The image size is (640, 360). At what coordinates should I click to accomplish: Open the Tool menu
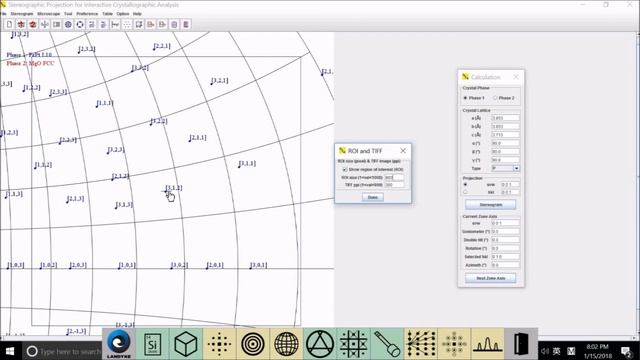(x=68, y=13)
